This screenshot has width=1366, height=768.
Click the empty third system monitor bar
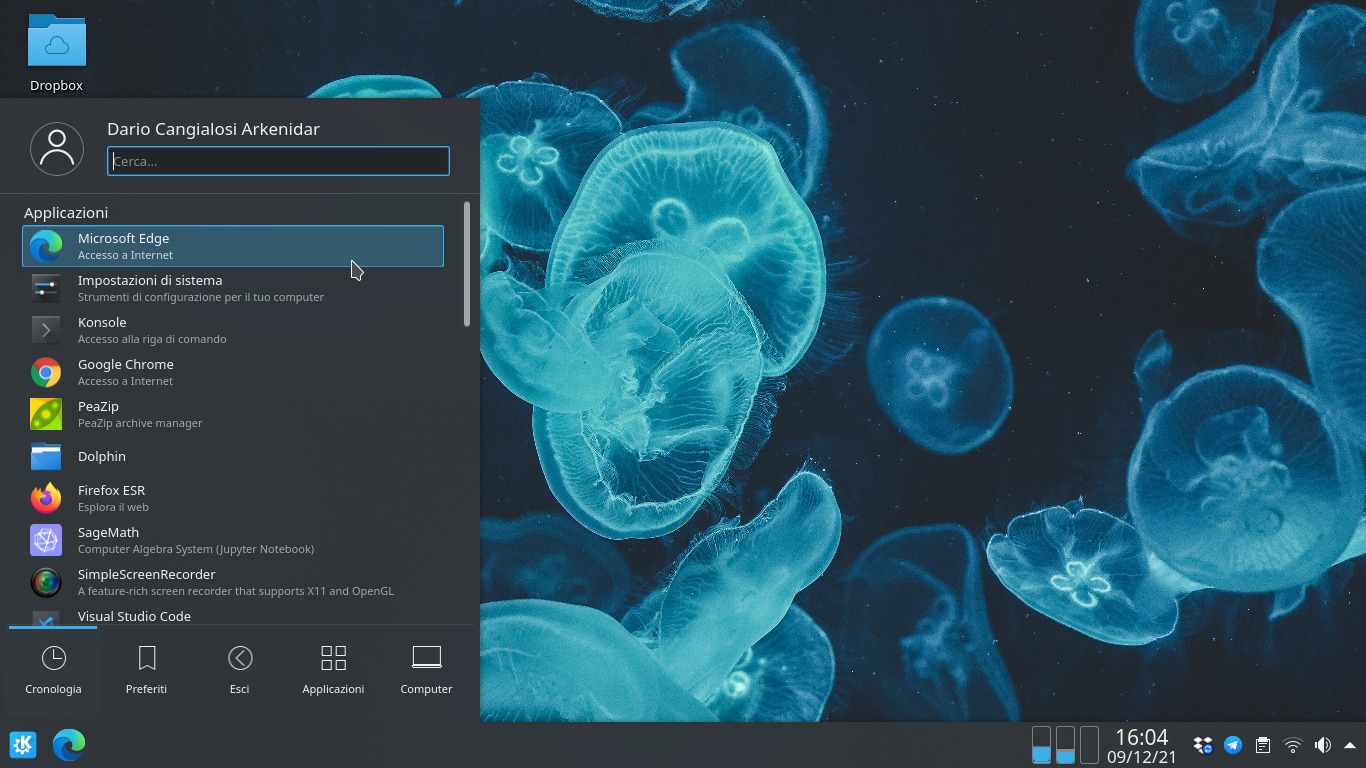1089,745
